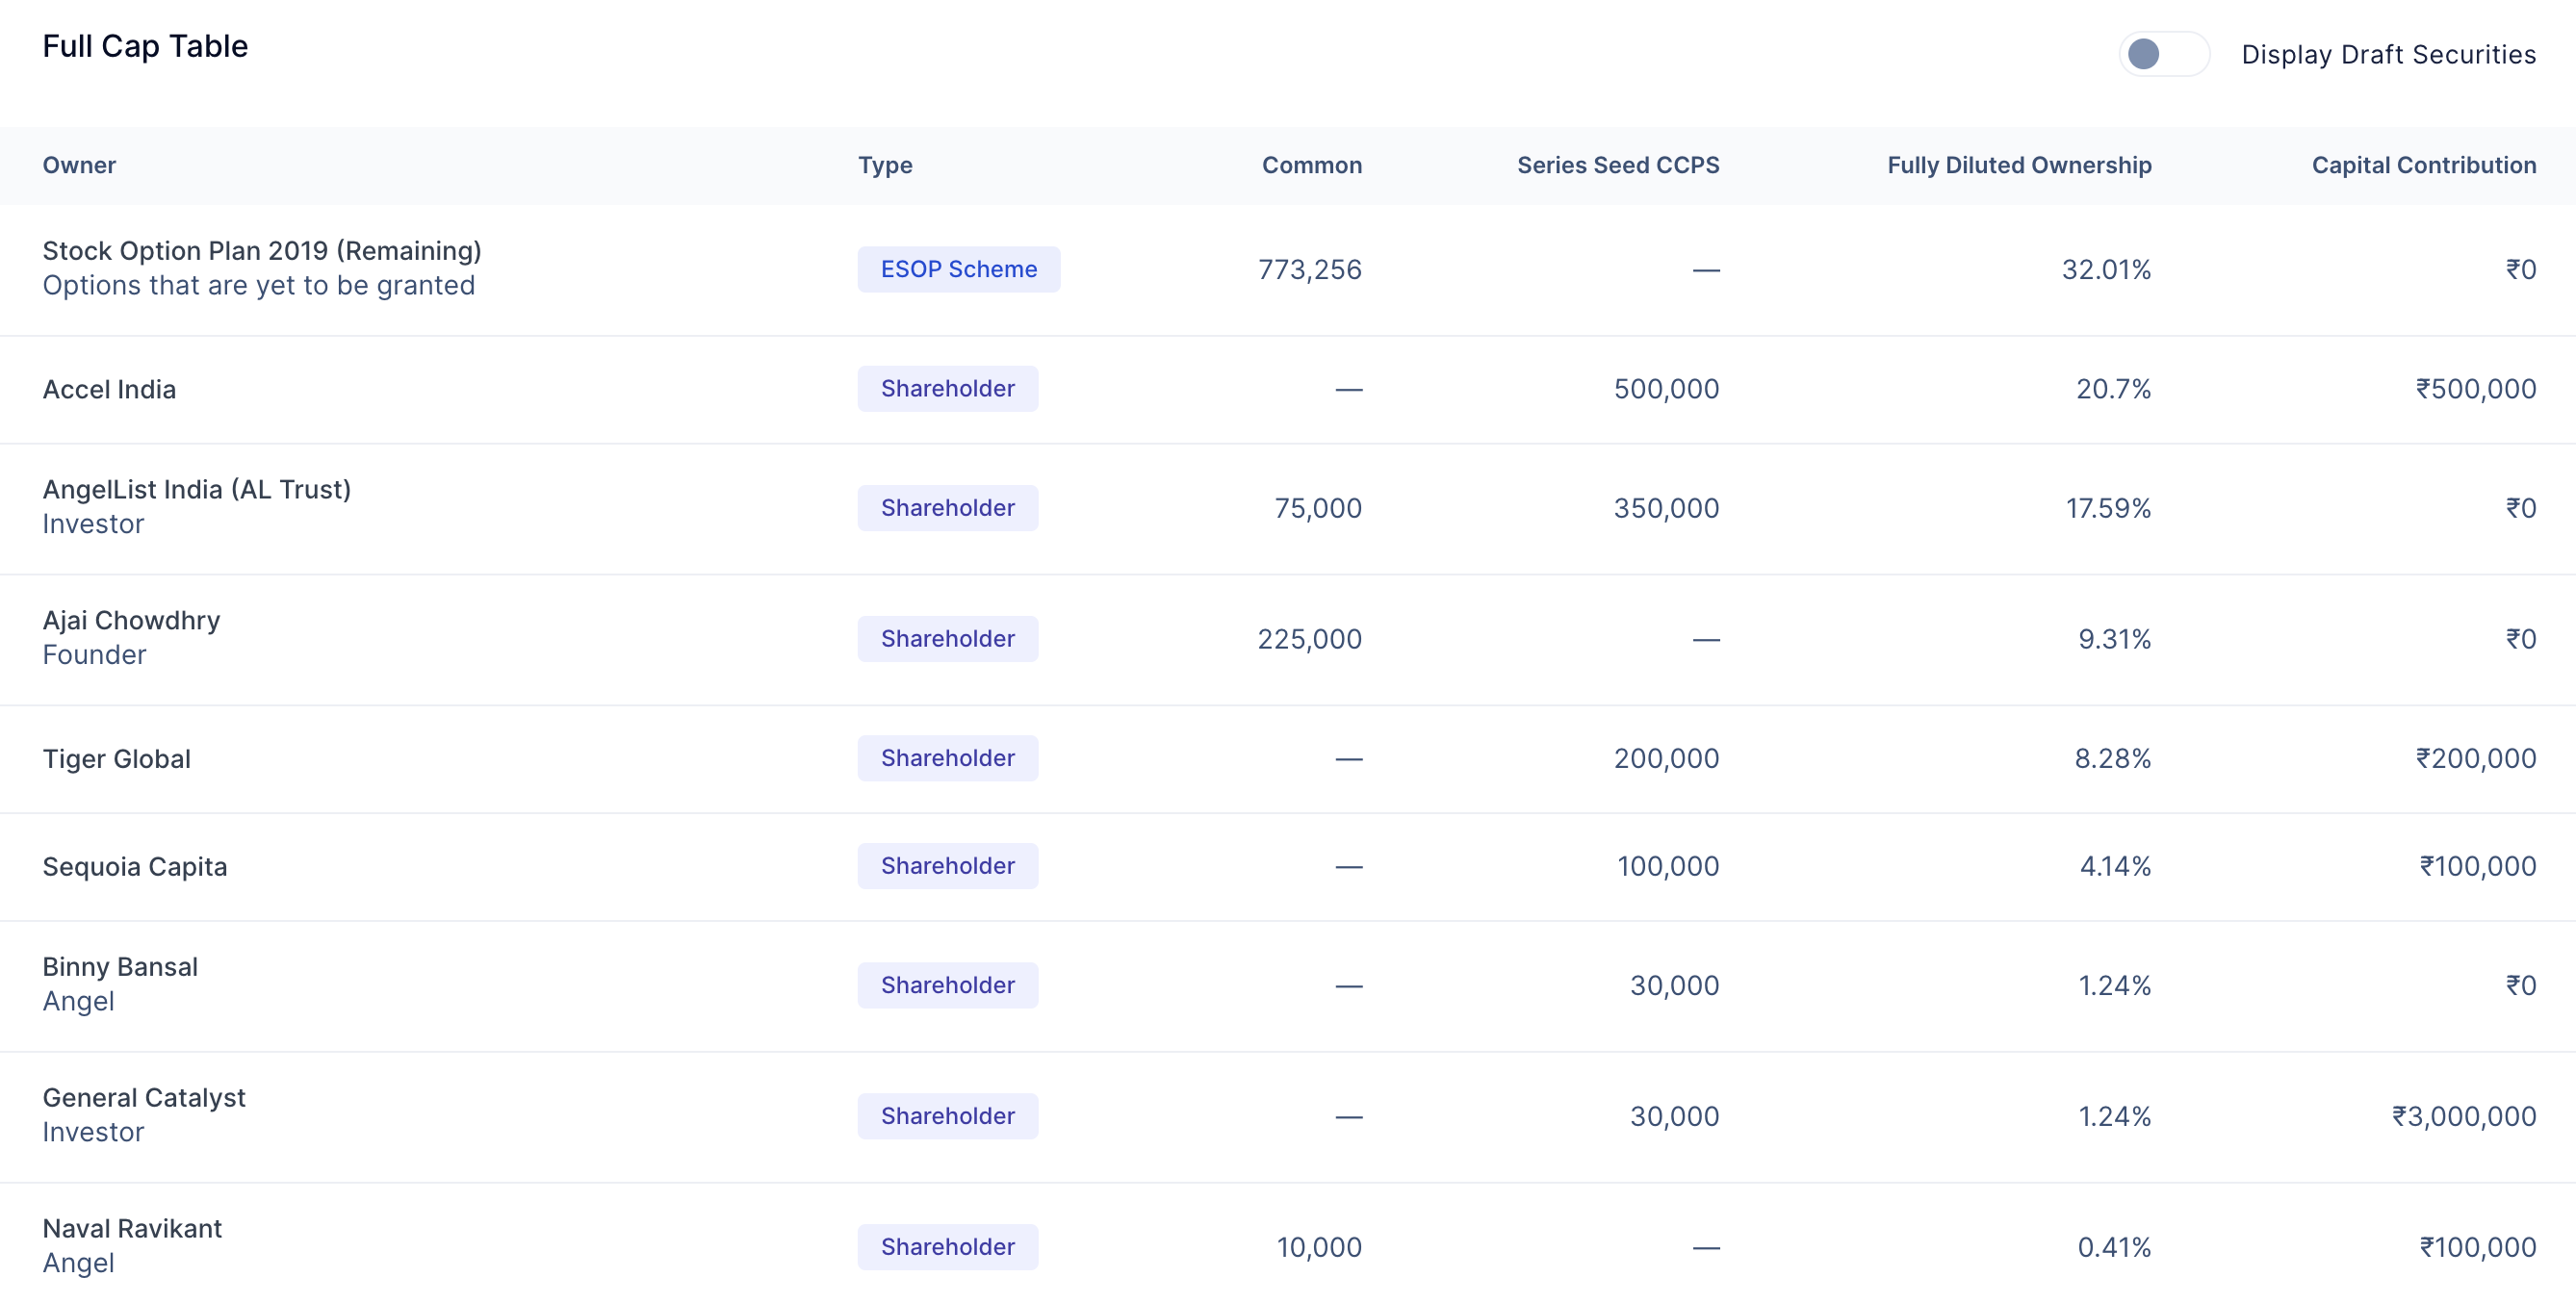Click Sequoia Capita owner name

(x=134, y=866)
